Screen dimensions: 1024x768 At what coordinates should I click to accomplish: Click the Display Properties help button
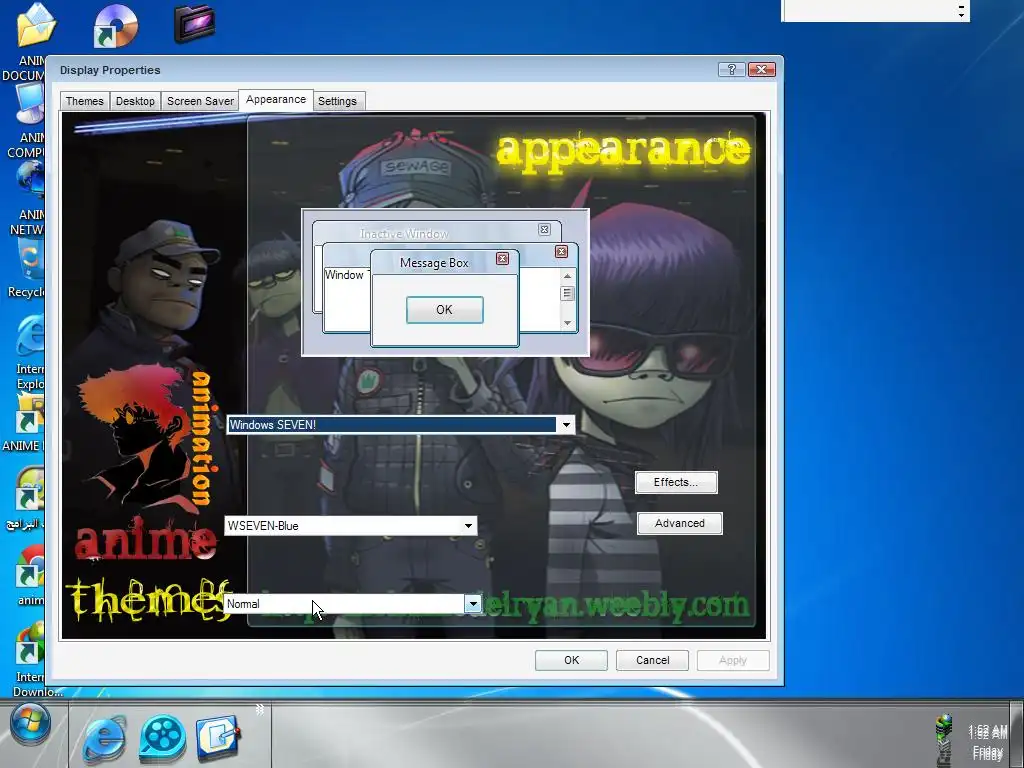(x=731, y=69)
